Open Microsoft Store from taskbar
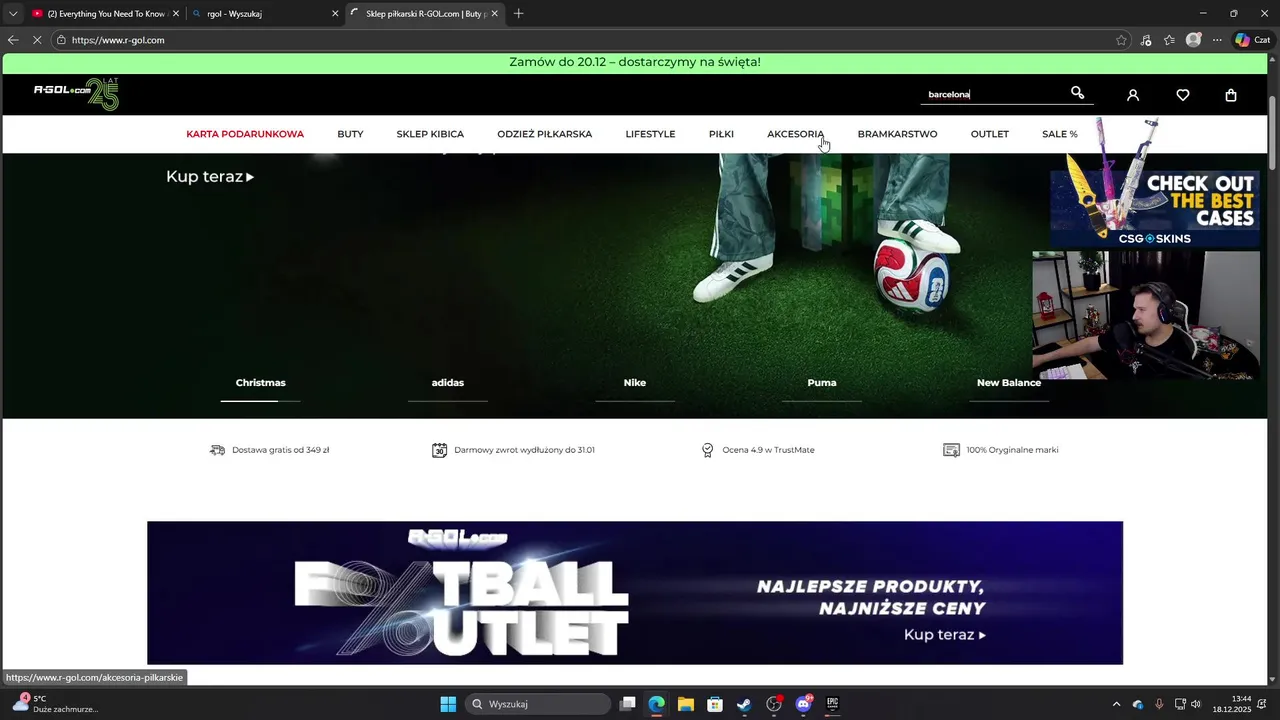 pos(714,704)
